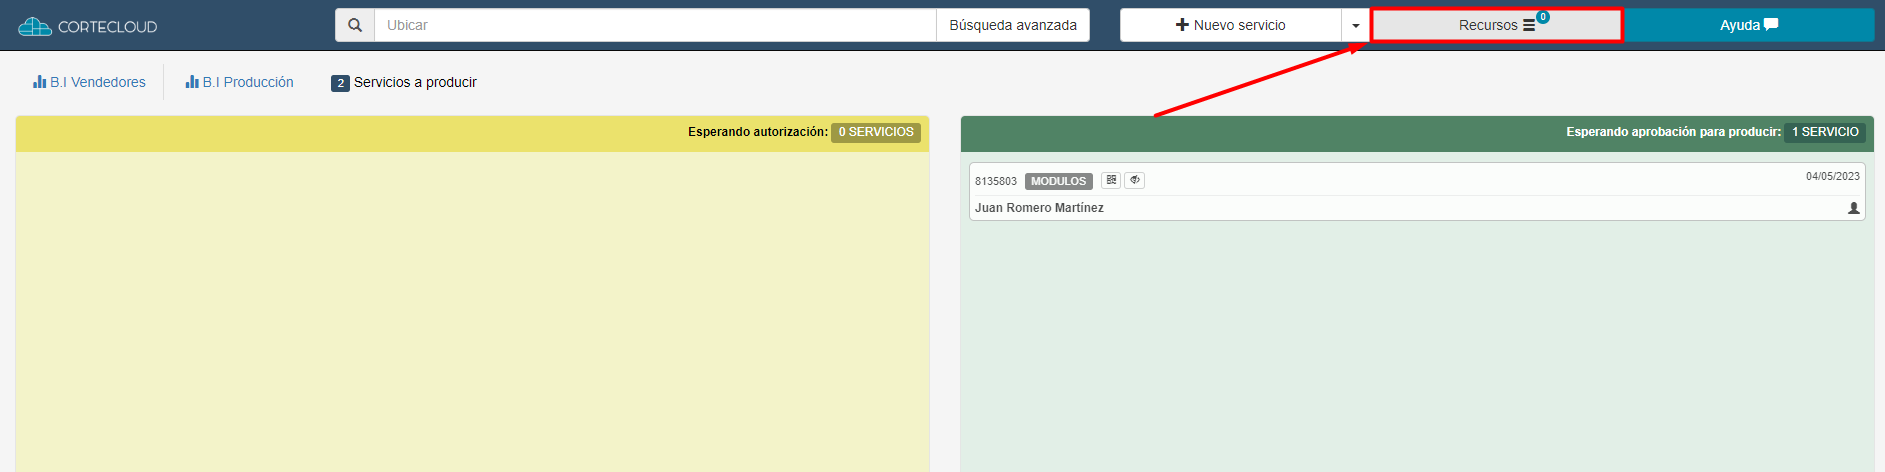Image resolution: width=1885 pixels, height=472 pixels.
Task: Open B.I Producción report
Action: pyautogui.click(x=239, y=82)
